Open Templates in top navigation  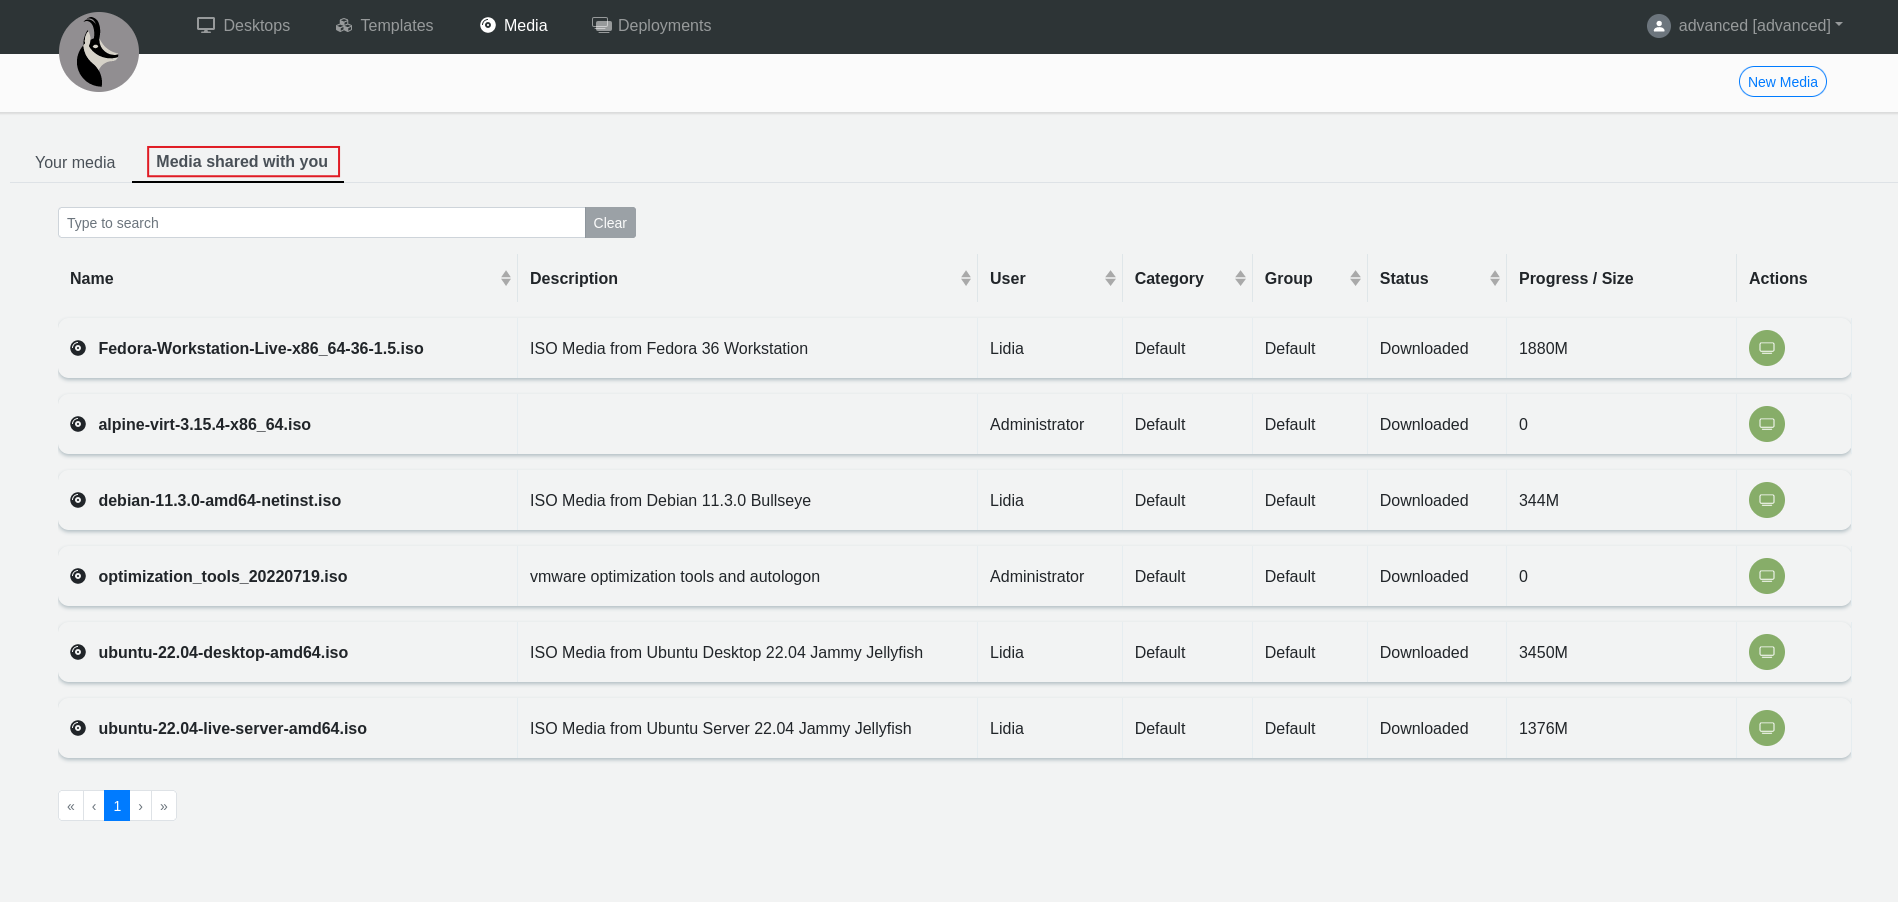pyautogui.click(x=385, y=26)
